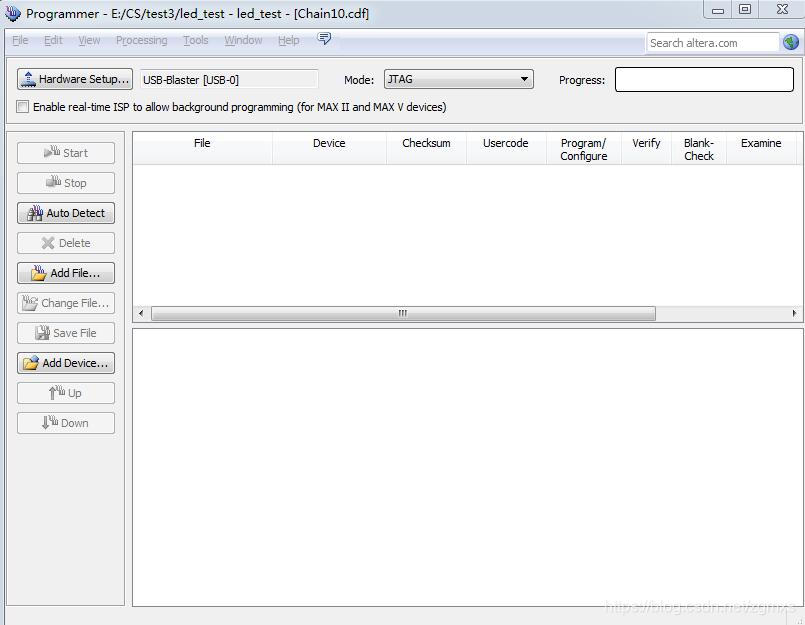Screen dimensions: 805x625
Task: Move selection Up in chain
Action: [66, 393]
